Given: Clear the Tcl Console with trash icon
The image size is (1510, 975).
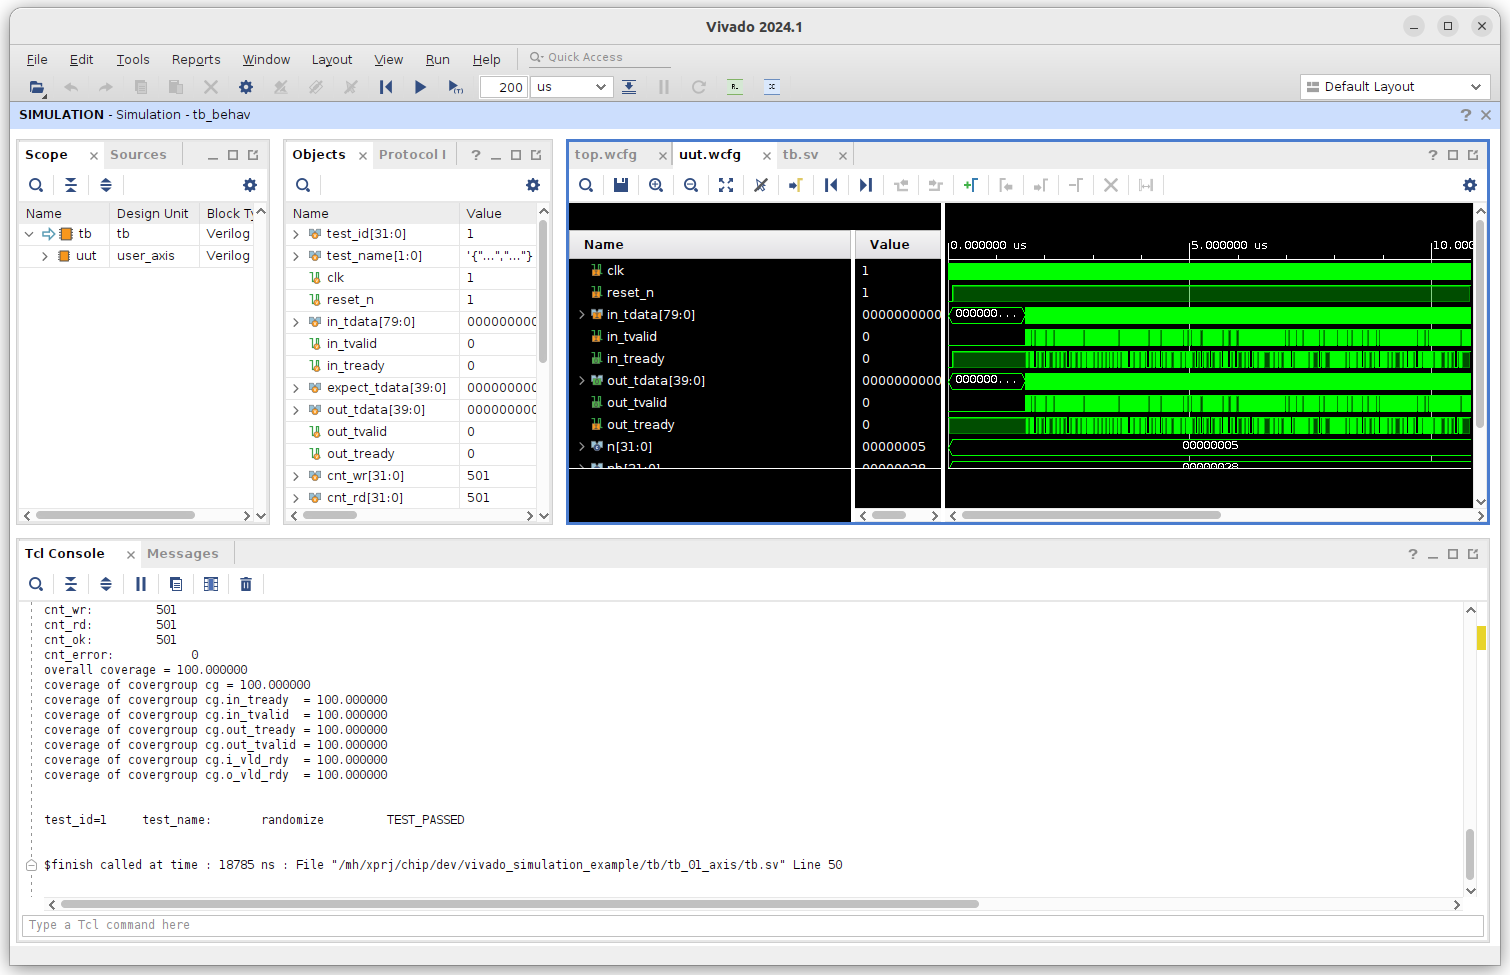Looking at the screenshot, I should pyautogui.click(x=246, y=584).
